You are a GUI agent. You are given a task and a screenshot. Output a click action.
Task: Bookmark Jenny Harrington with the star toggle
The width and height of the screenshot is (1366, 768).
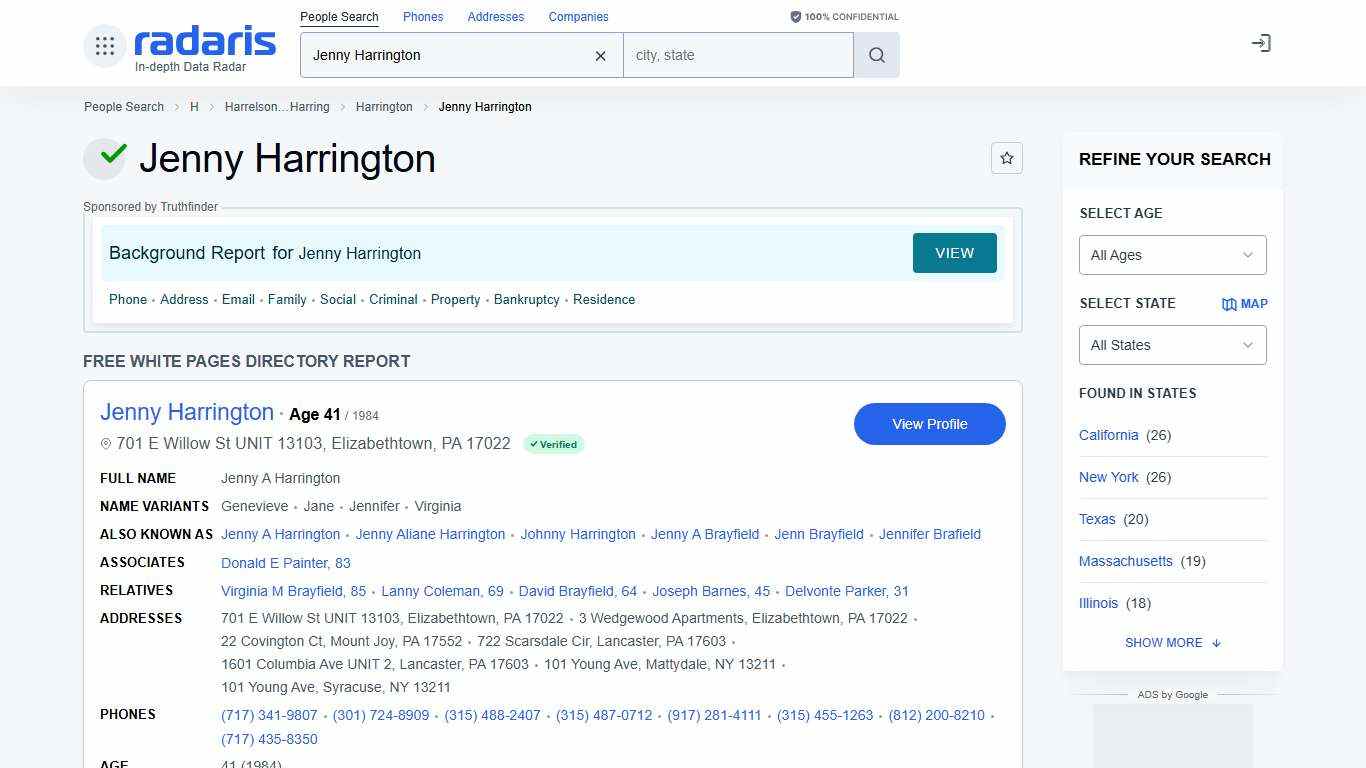(1007, 158)
